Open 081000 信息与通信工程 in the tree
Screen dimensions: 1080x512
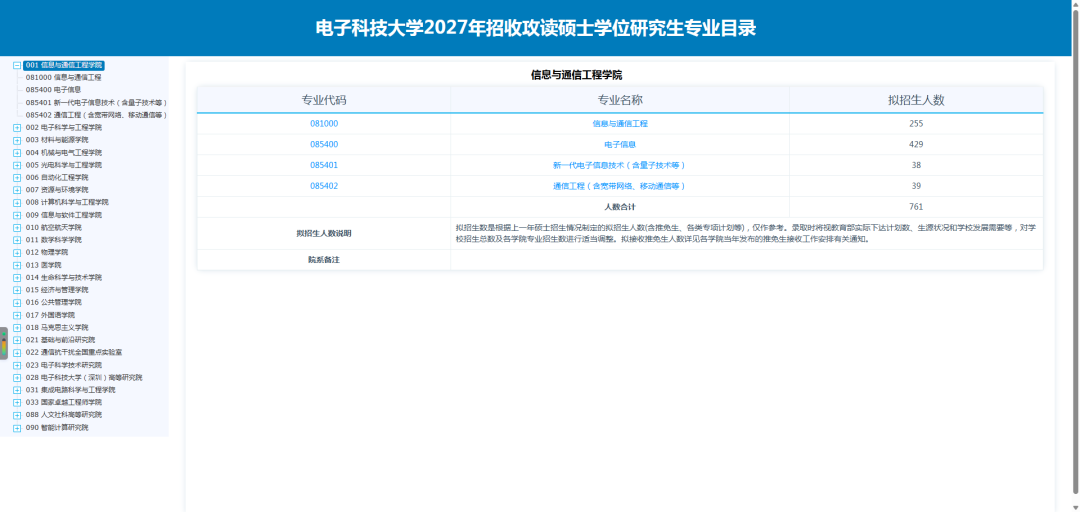[x=63, y=78]
